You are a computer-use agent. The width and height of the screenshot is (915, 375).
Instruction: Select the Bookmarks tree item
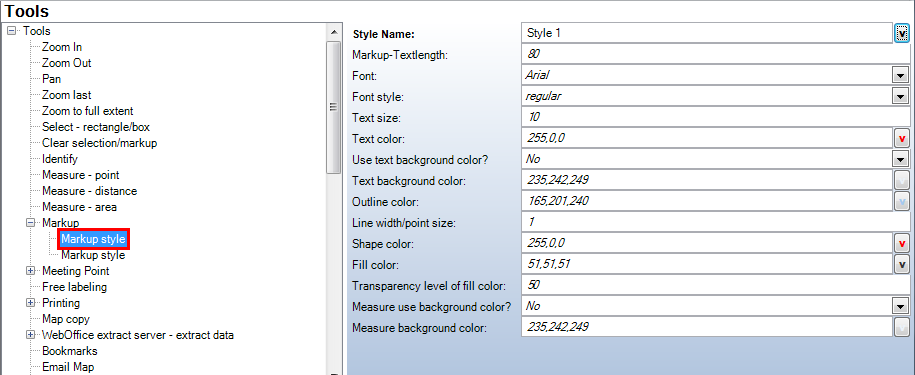tap(69, 351)
